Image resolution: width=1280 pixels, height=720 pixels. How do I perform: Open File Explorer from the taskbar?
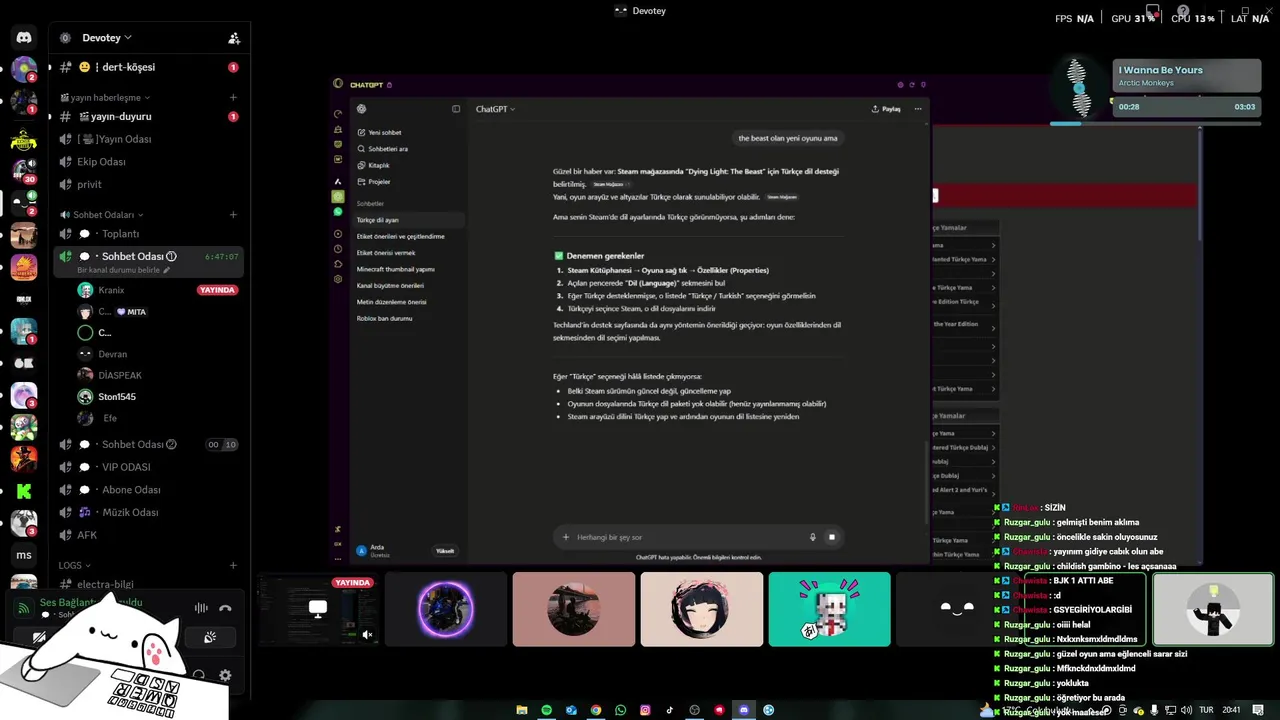point(522,710)
